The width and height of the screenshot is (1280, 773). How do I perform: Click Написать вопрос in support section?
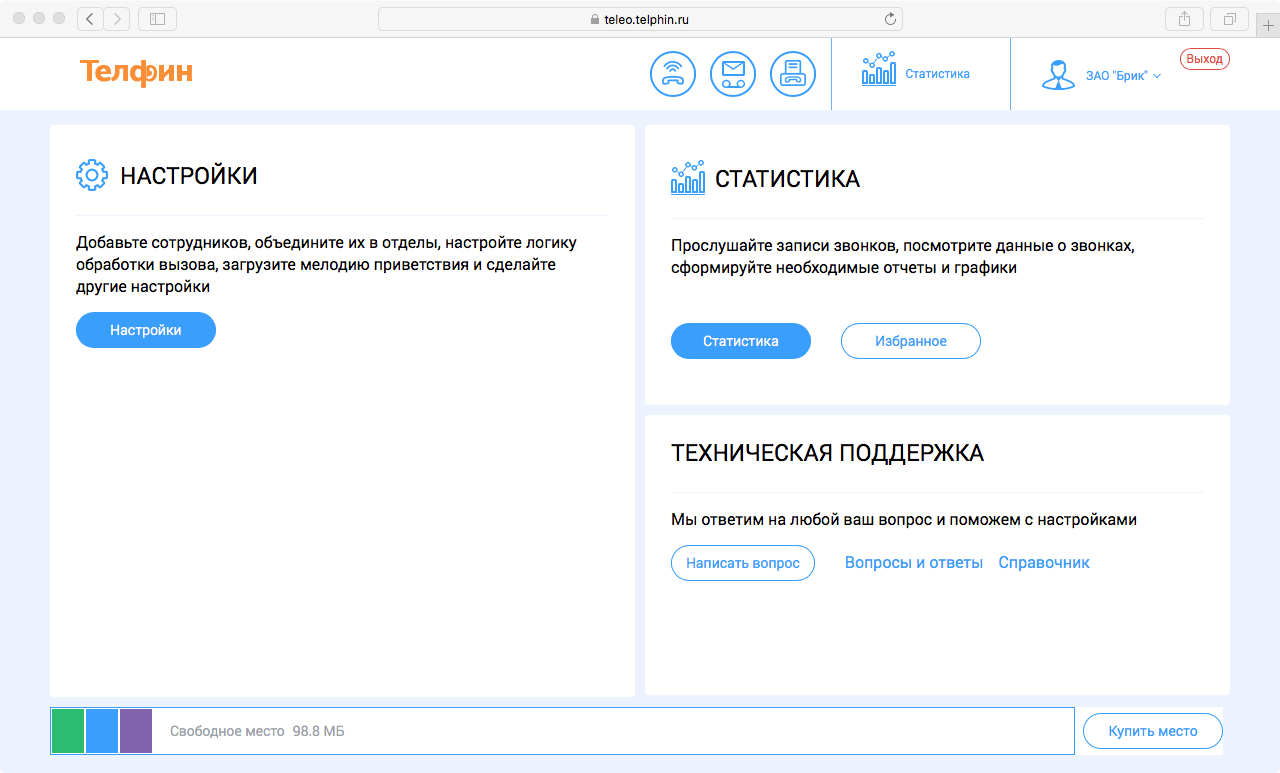(742, 563)
